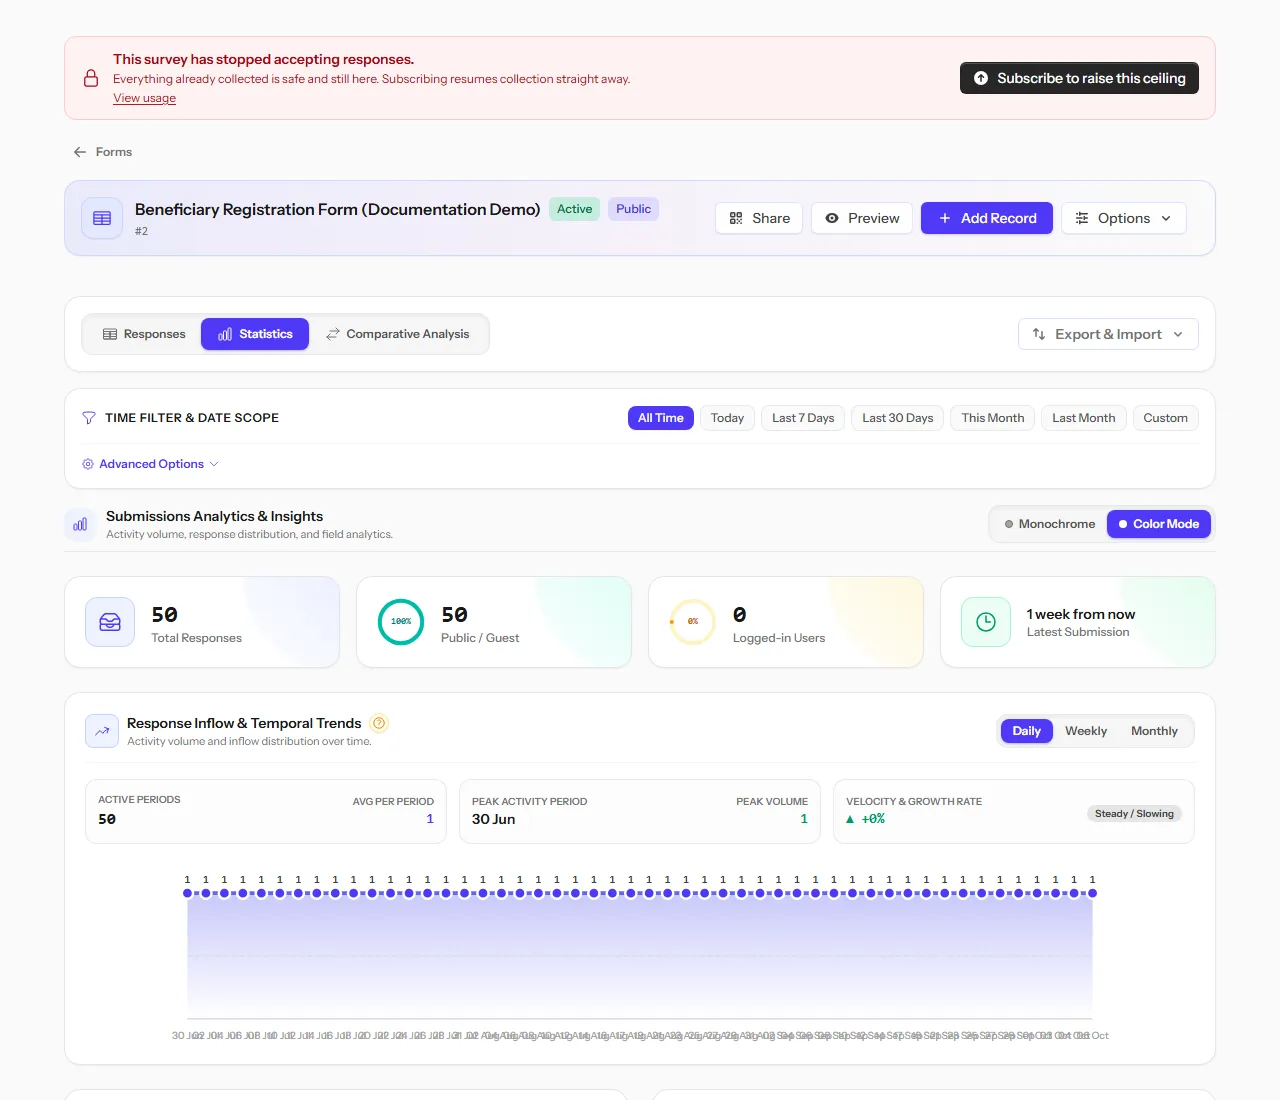Select Monochrome display mode
Image resolution: width=1280 pixels, height=1100 pixels.
pyautogui.click(x=1050, y=524)
